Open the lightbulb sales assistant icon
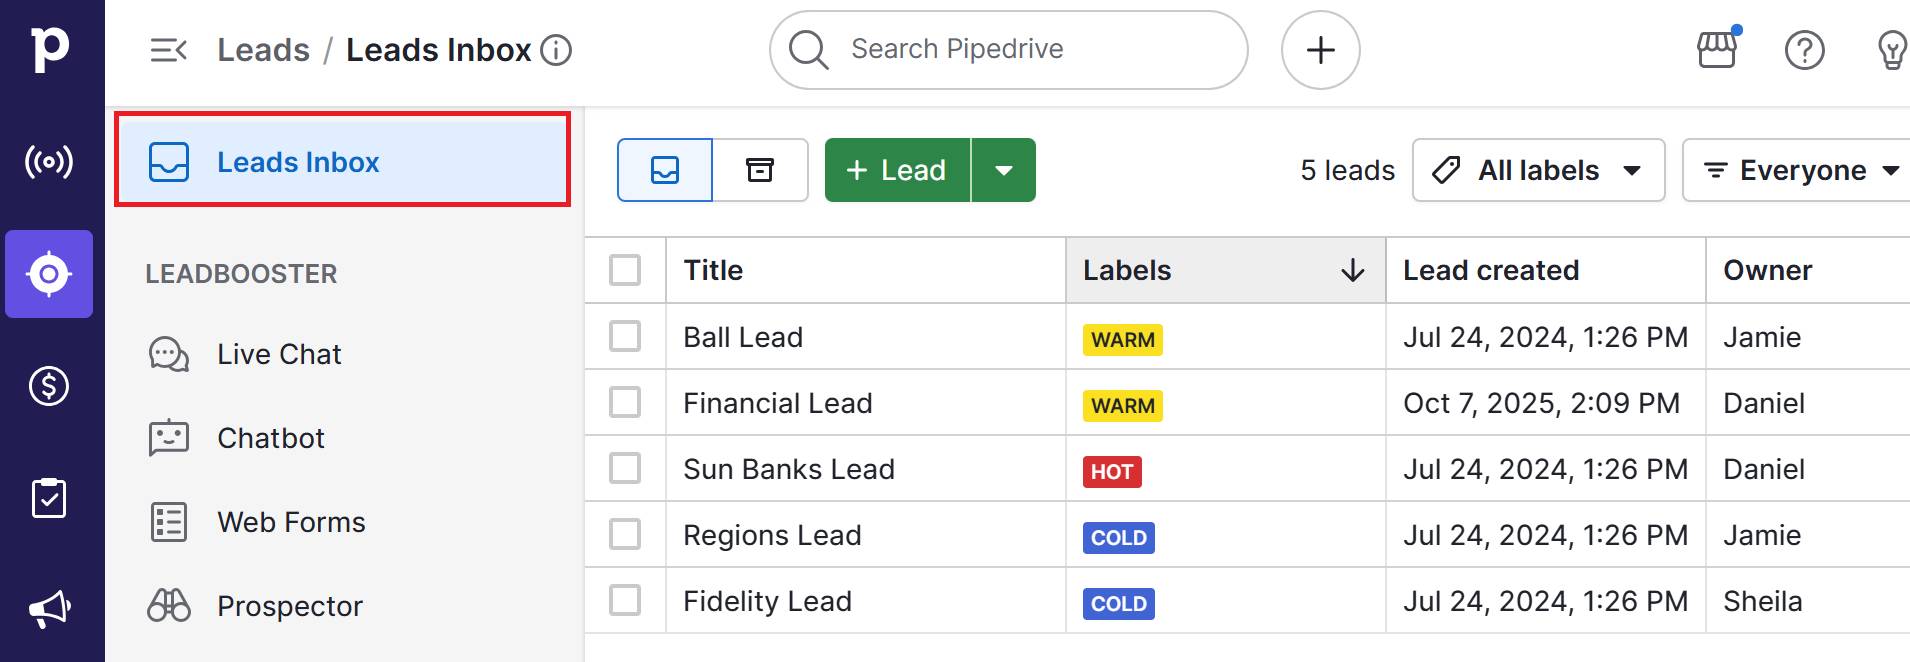 (1892, 50)
